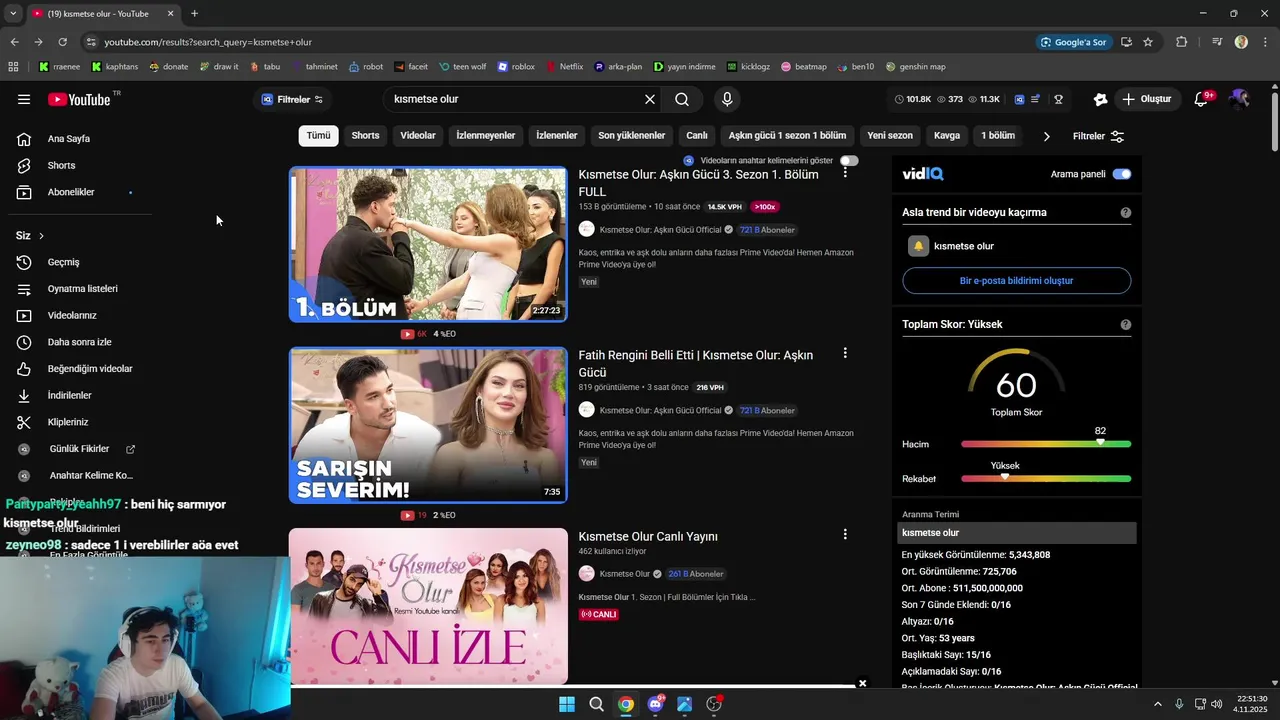Click Bir e-posta bildirimi oluştur button
The image size is (1280, 720).
1016,281
